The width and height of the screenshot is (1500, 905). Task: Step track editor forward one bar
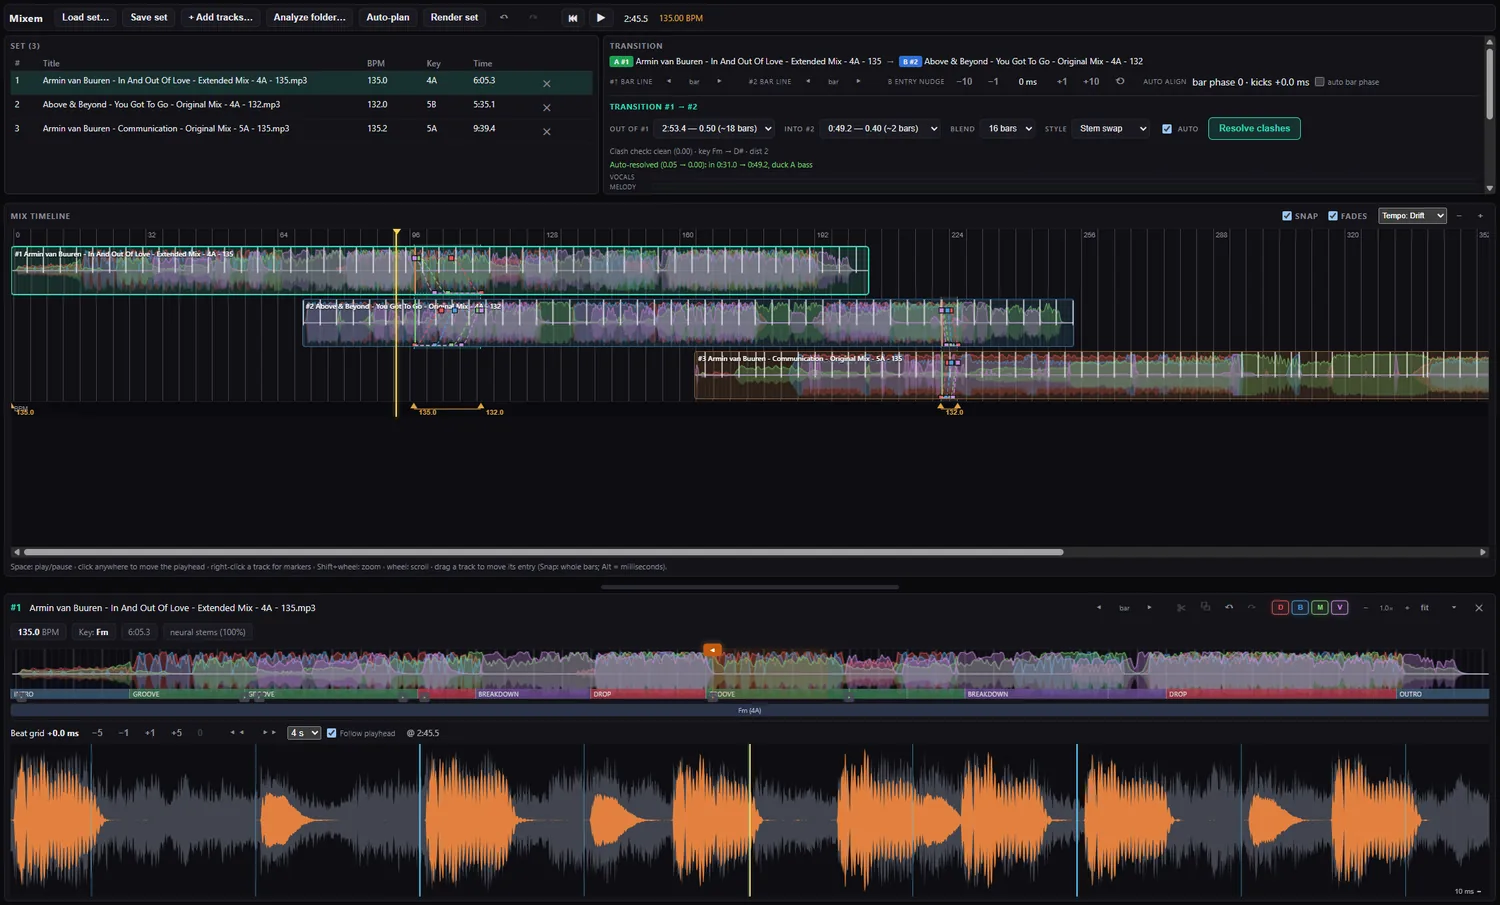click(1149, 608)
